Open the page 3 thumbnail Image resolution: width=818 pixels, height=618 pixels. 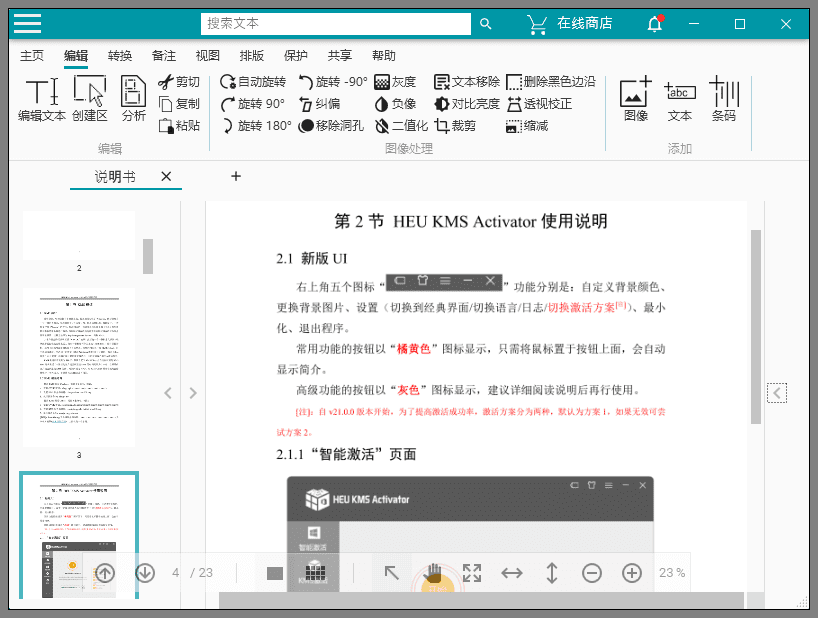click(x=79, y=367)
